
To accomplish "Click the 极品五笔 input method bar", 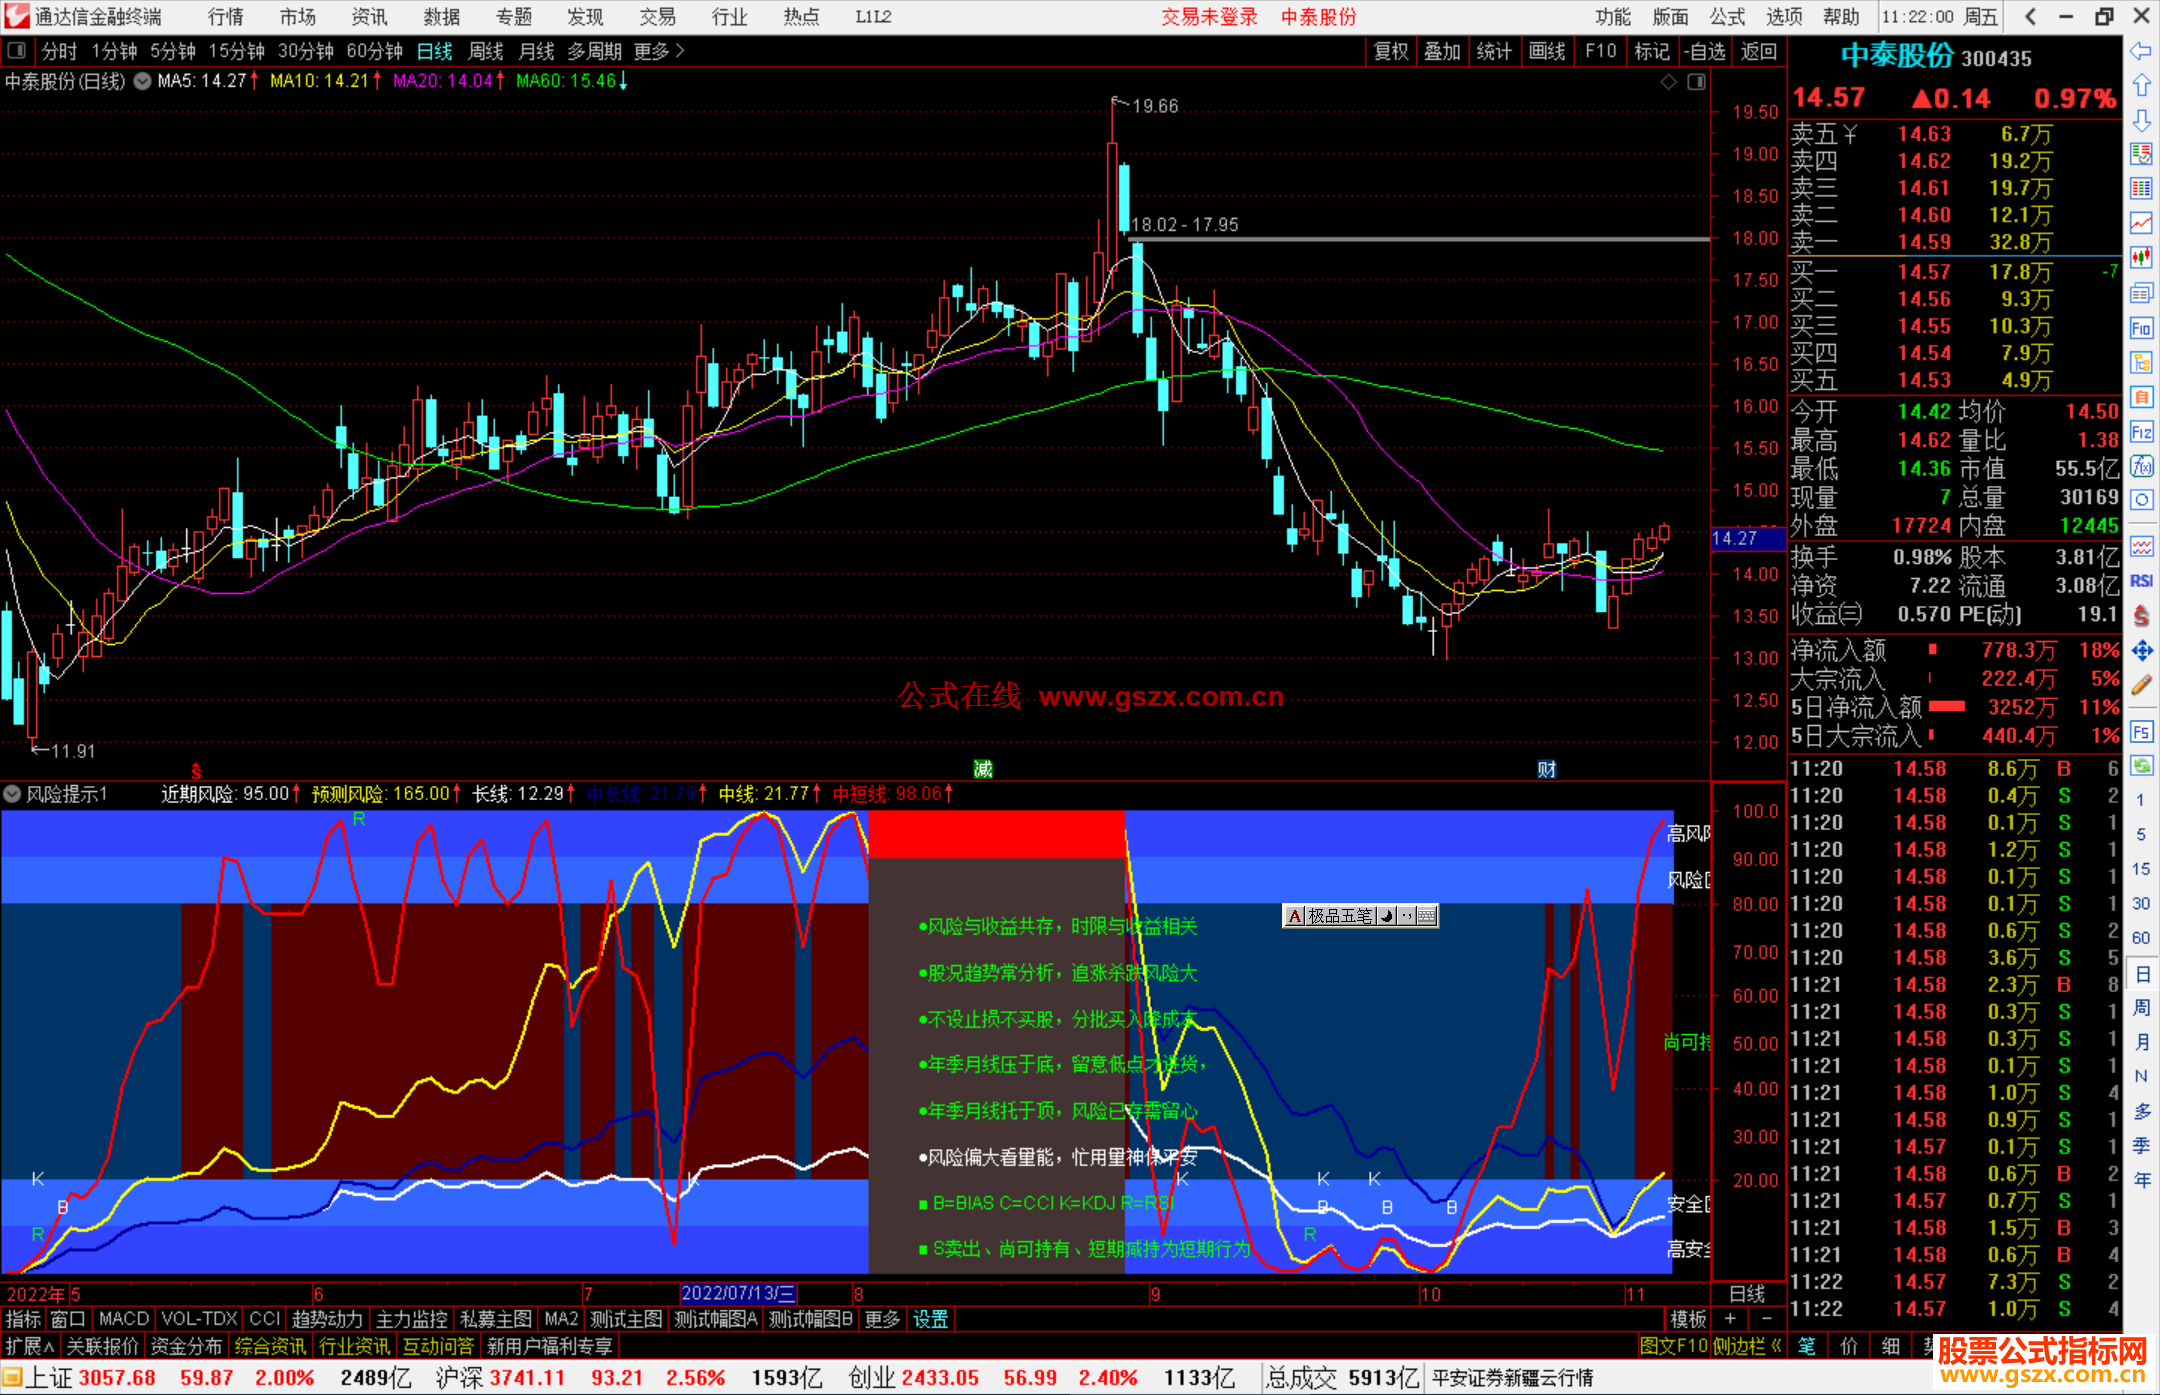I will pyautogui.click(x=1360, y=916).
